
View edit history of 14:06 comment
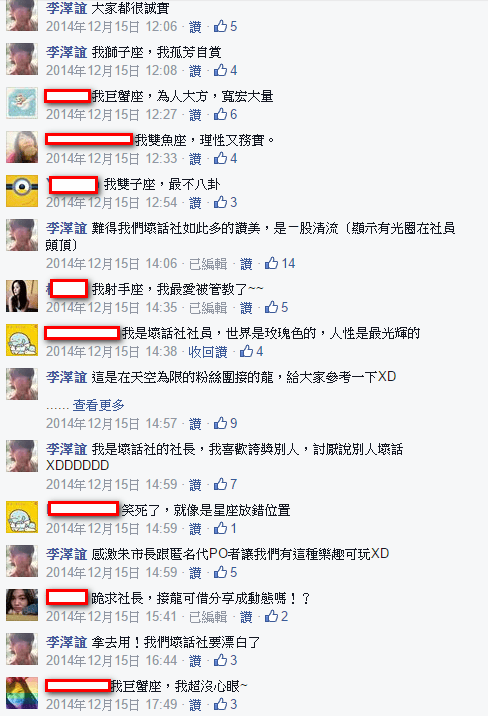208,263
